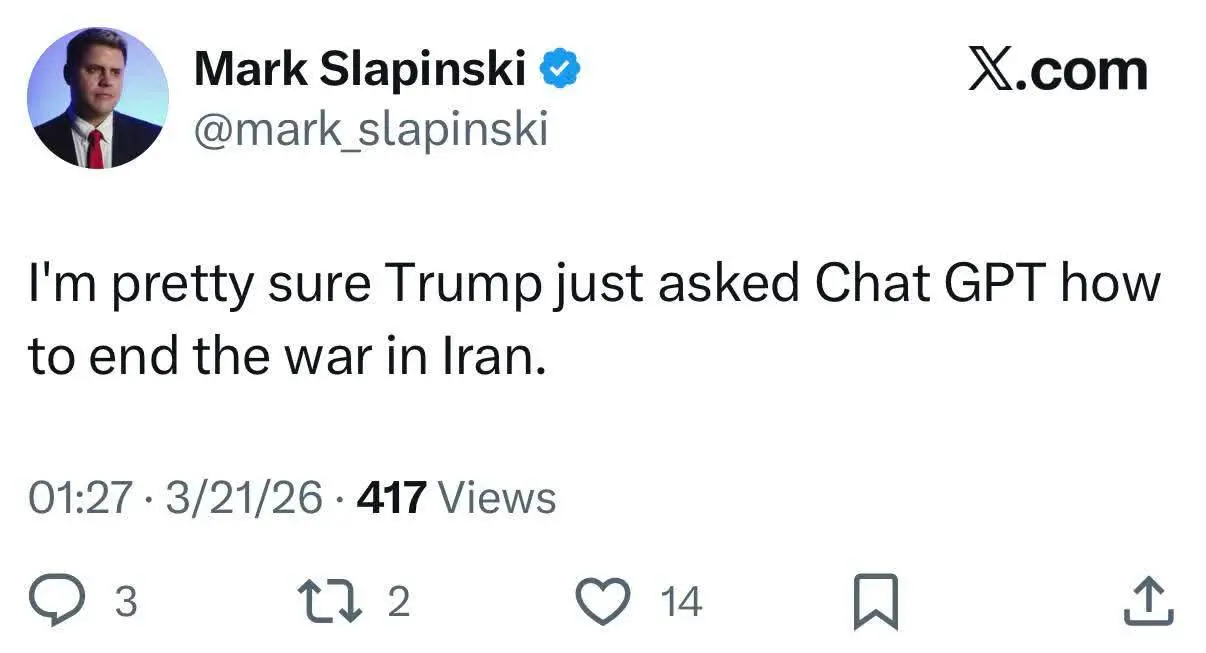Screen dimensions: 1206x653
Task: Click the 01:27 timestamp
Action: pos(80,498)
